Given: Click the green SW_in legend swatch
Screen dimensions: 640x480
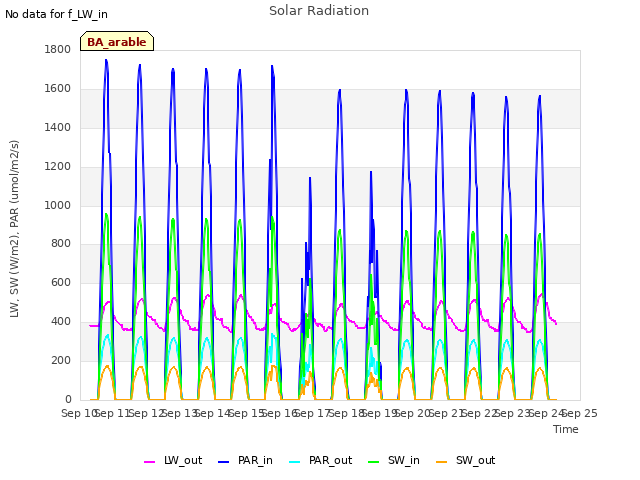Looking at the screenshot, I should point(373,462).
